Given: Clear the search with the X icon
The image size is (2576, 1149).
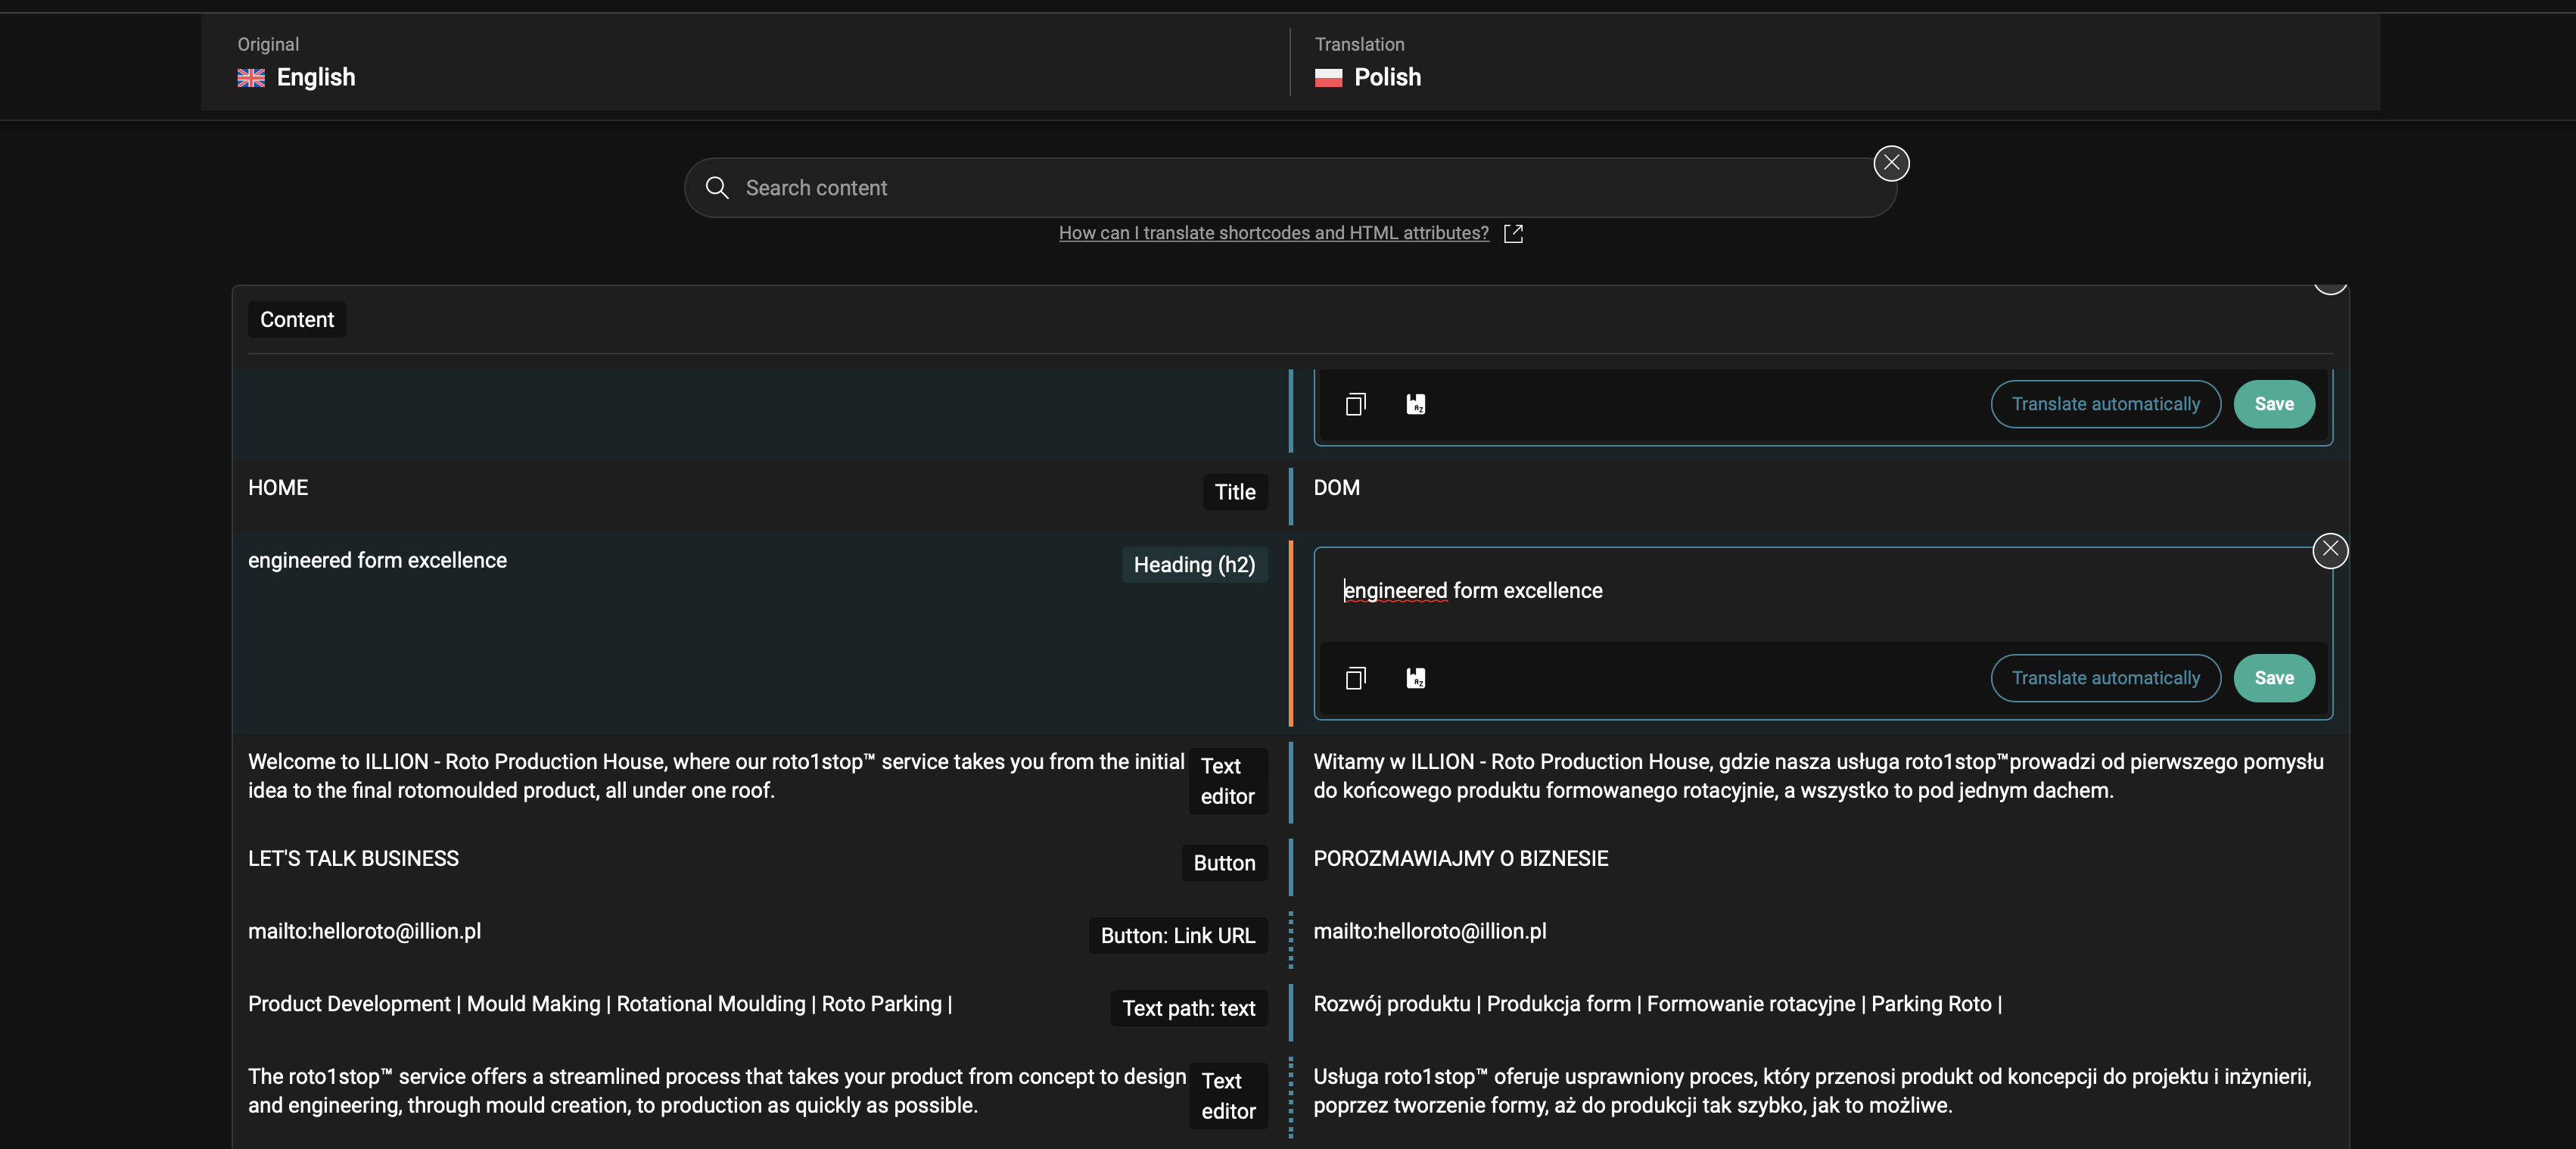Looking at the screenshot, I should pyautogui.click(x=1891, y=163).
